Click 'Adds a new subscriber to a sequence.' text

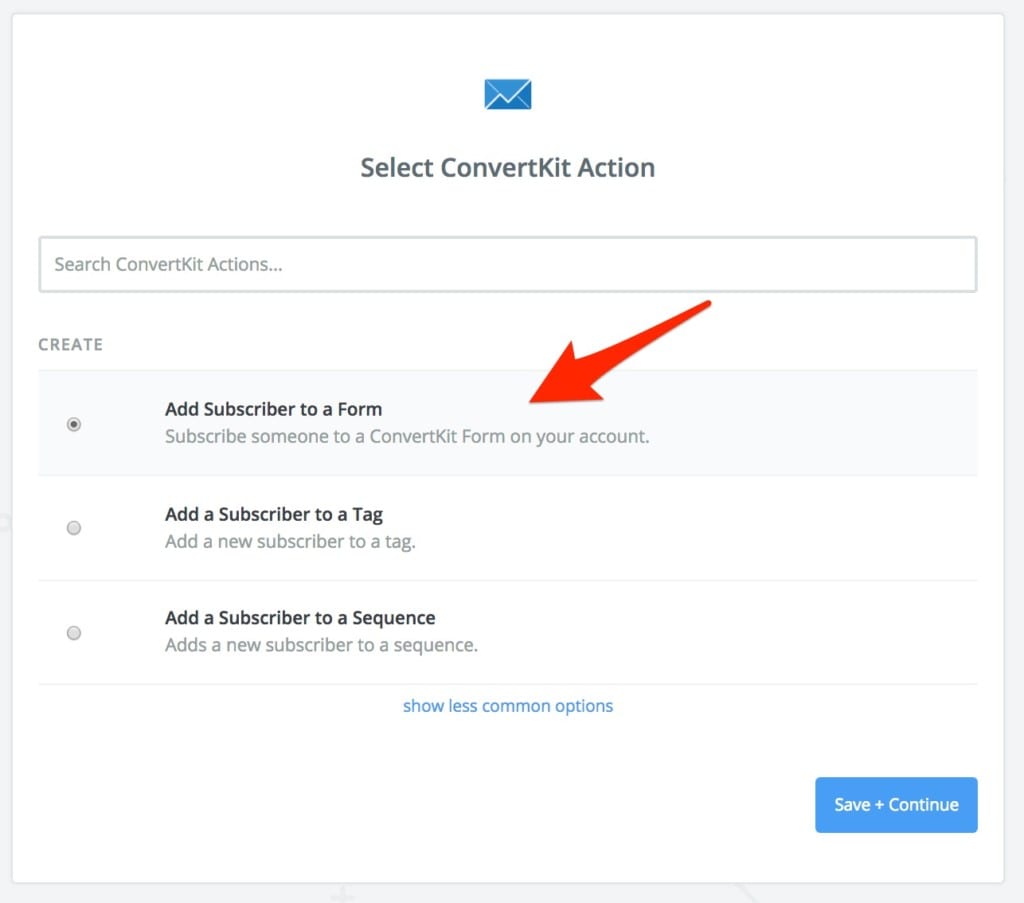pyautogui.click(x=321, y=645)
